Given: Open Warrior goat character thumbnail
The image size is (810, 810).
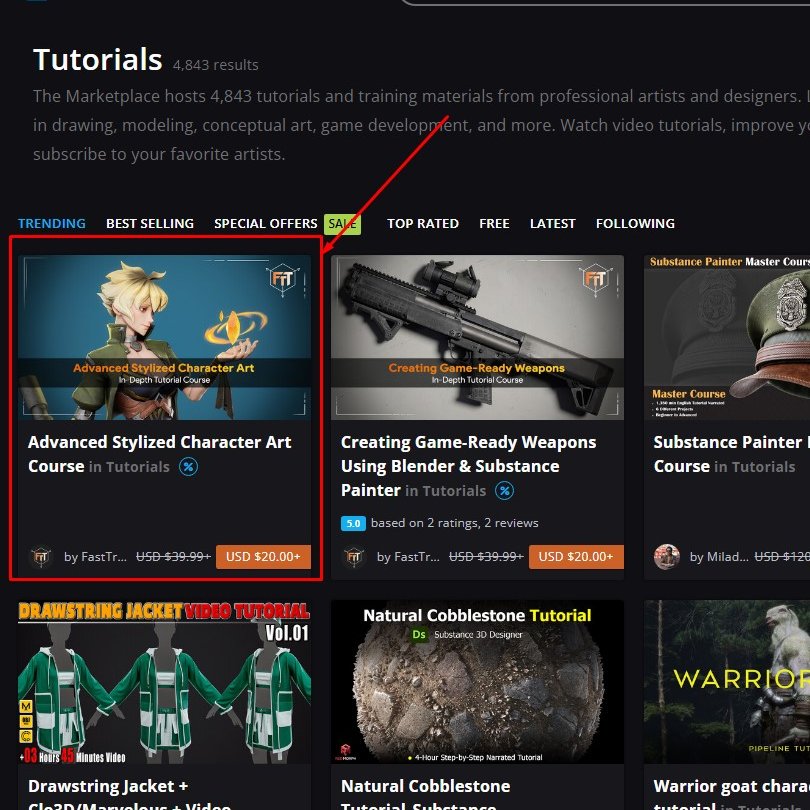Looking at the screenshot, I should click(x=727, y=682).
